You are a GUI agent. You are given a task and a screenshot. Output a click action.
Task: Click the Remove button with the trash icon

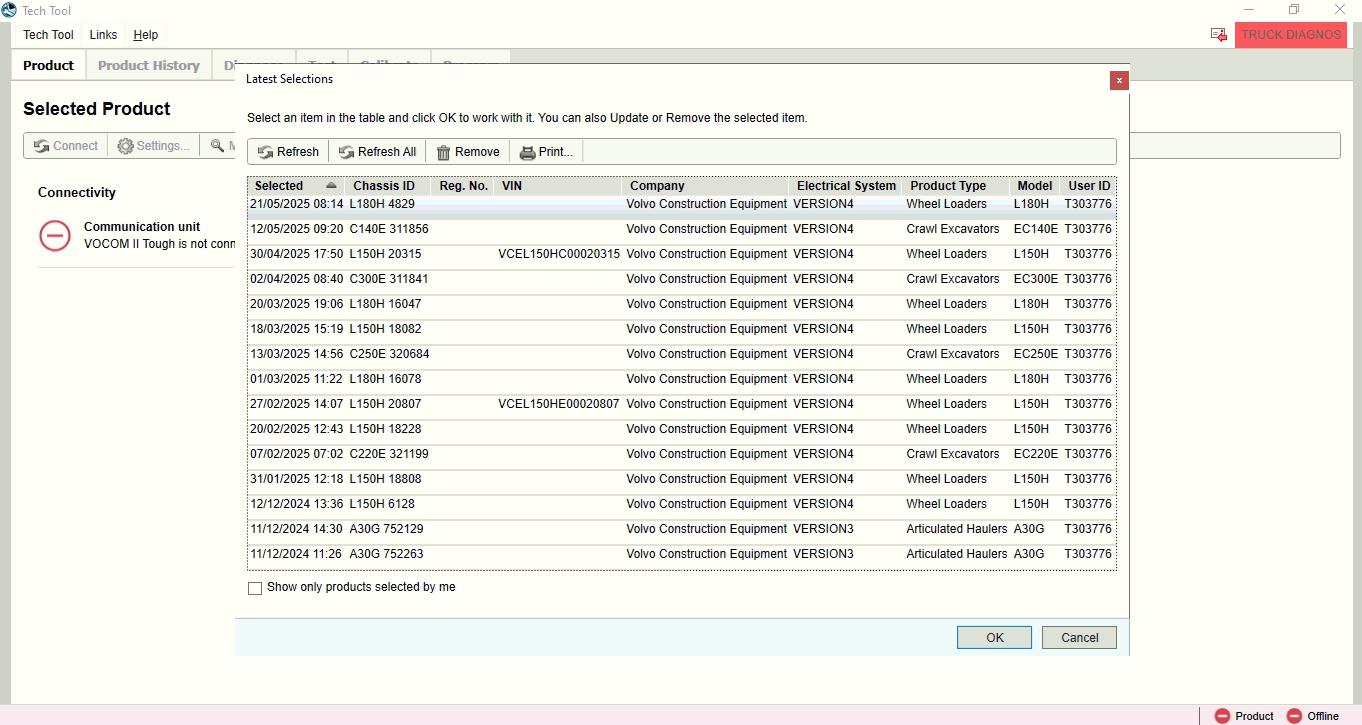(468, 152)
